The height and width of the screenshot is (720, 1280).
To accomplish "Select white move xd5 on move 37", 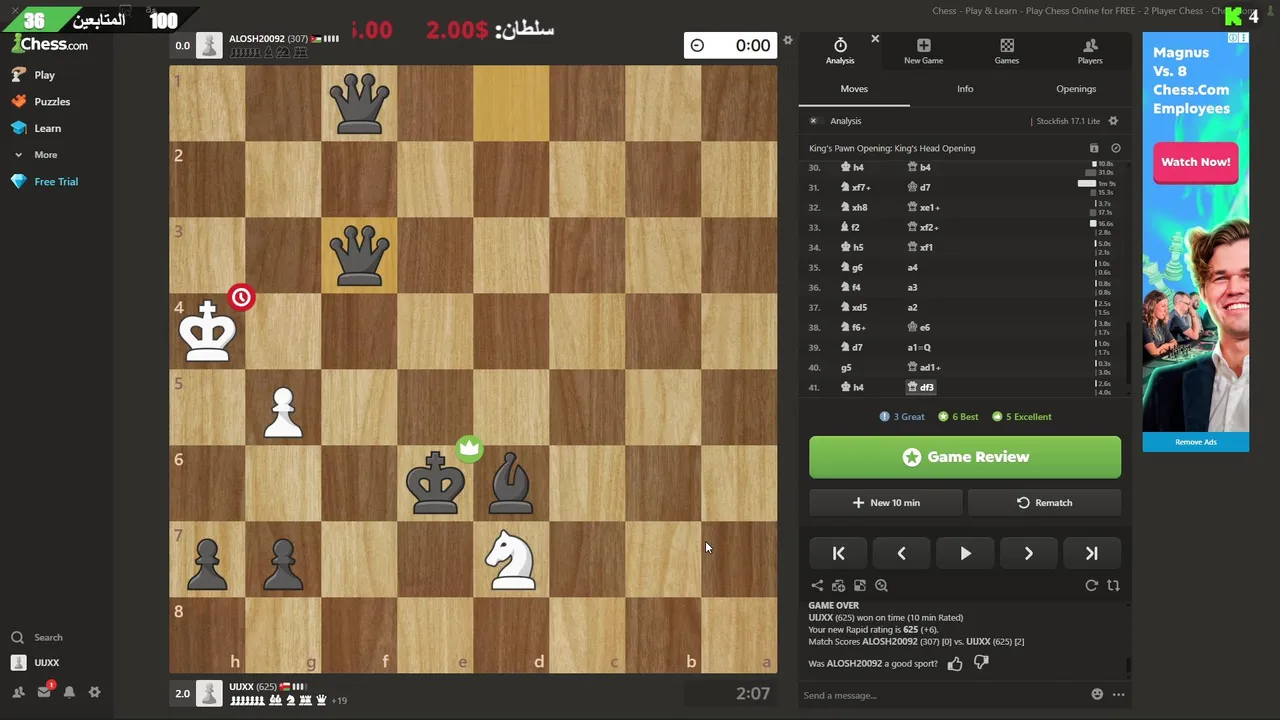I will [854, 307].
